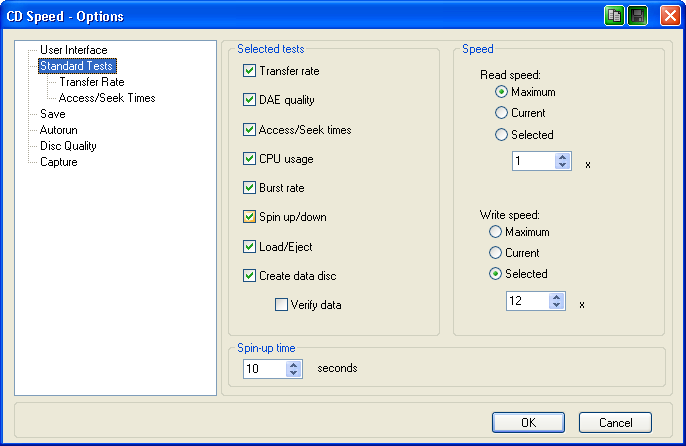Screen dimensions: 686x446
Task: Select Transfer Rate in the options tree
Action: click(91, 82)
